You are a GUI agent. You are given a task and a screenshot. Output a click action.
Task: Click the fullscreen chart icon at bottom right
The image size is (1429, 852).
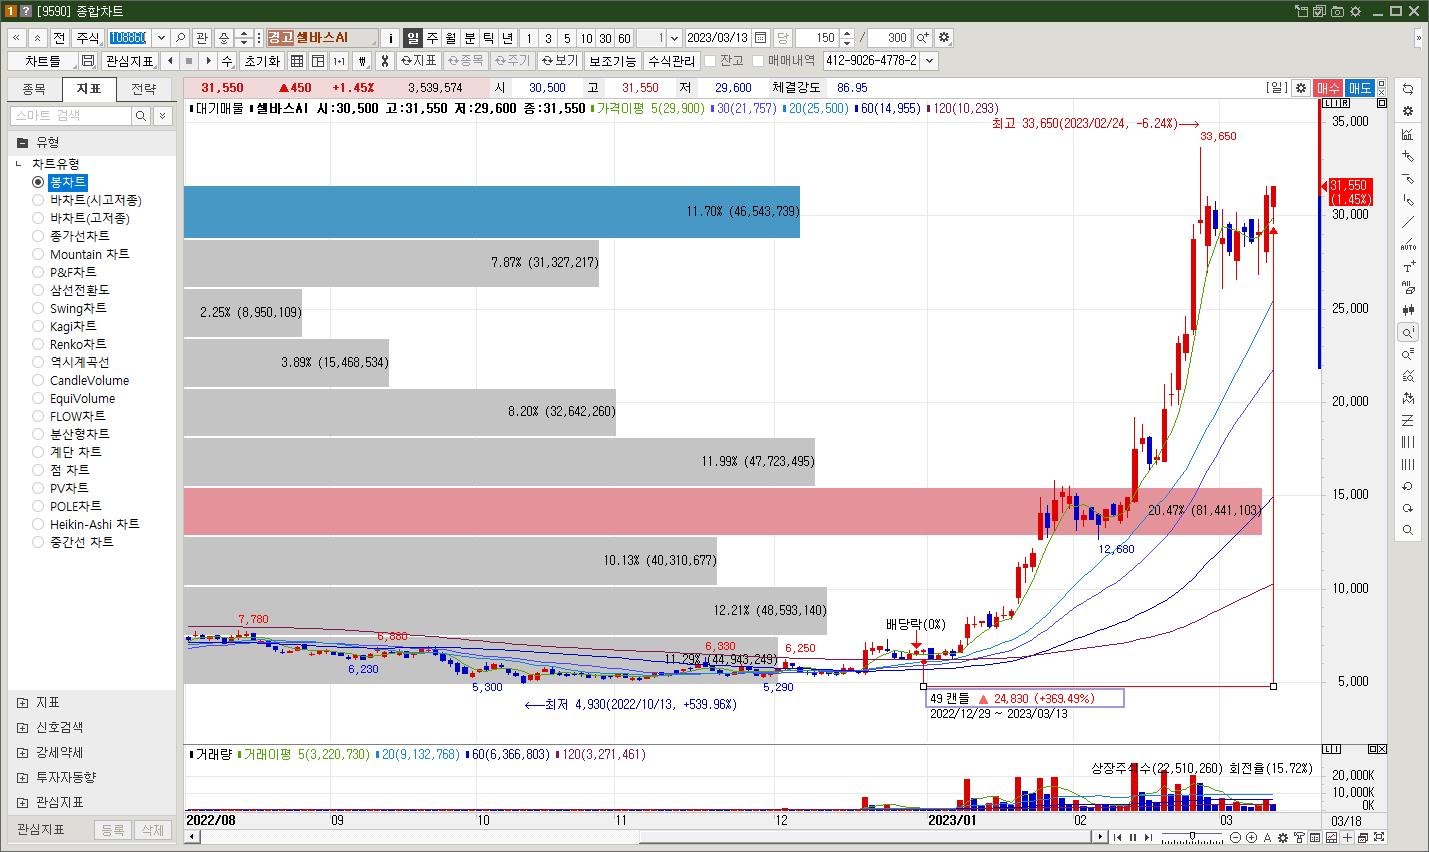pyautogui.click(x=1380, y=836)
